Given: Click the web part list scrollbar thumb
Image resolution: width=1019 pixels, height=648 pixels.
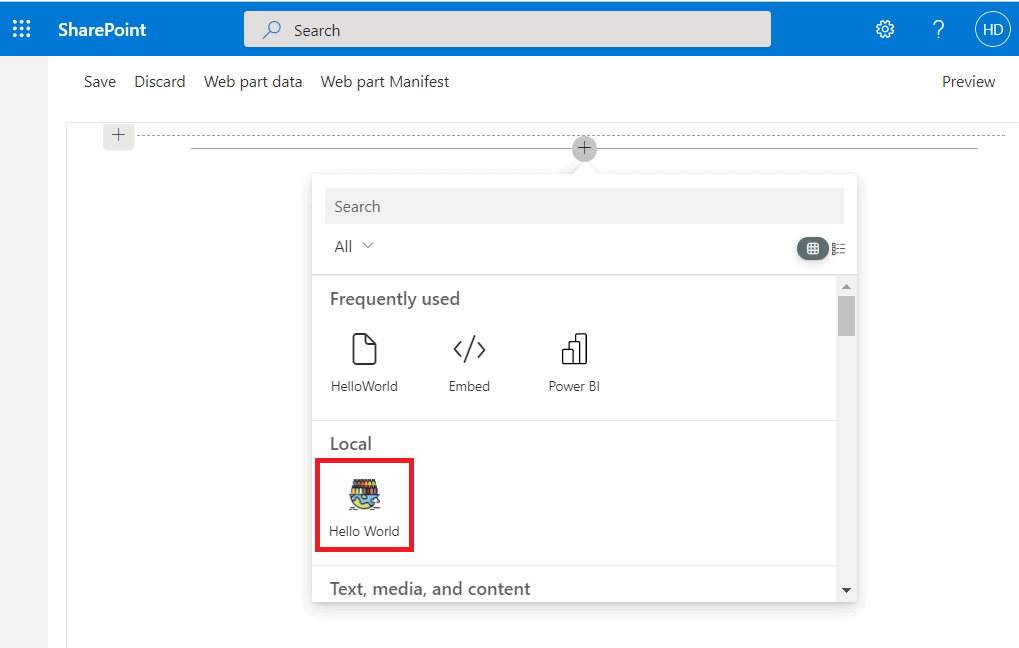Looking at the screenshot, I should [846, 316].
